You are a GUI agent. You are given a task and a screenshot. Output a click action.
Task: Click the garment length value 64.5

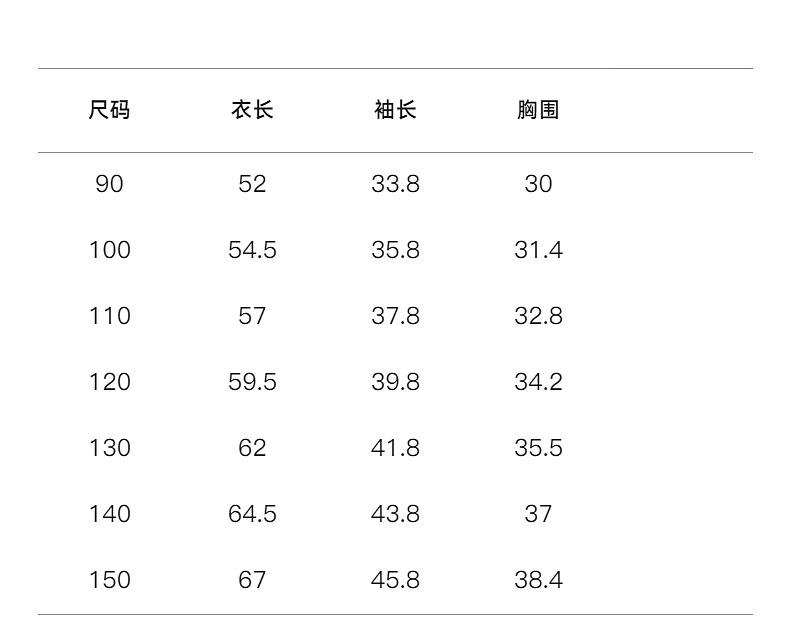point(252,514)
